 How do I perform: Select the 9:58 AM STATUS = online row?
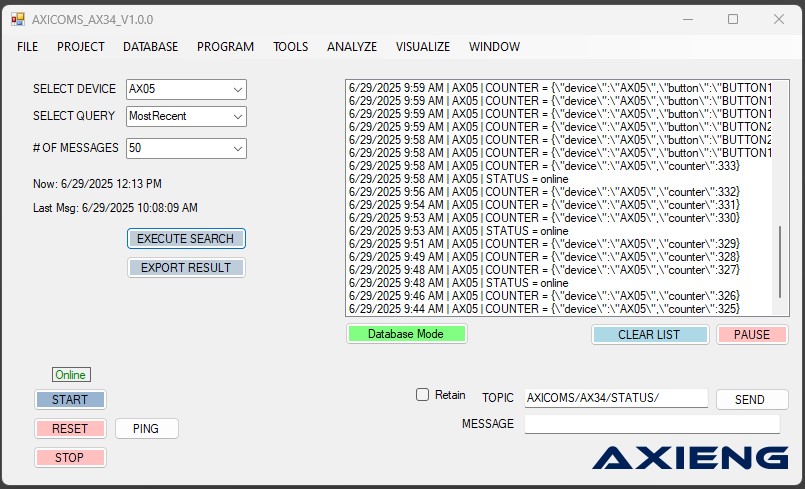(559, 179)
